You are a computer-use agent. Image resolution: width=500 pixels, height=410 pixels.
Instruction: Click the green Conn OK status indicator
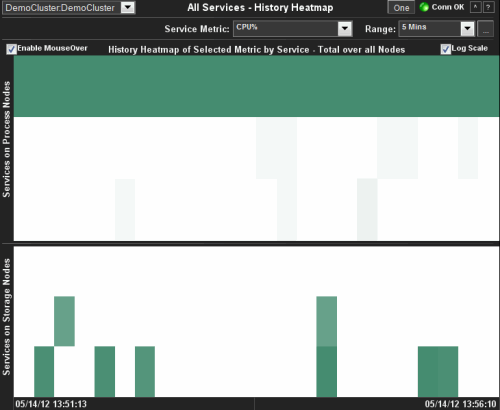click(424, 7)
